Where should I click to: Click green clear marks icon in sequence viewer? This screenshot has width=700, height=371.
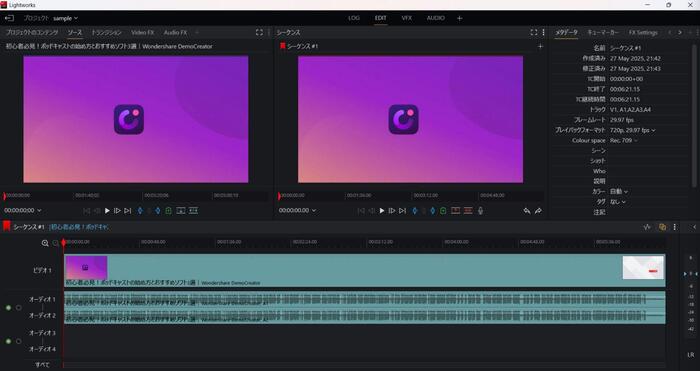point(443,211)
